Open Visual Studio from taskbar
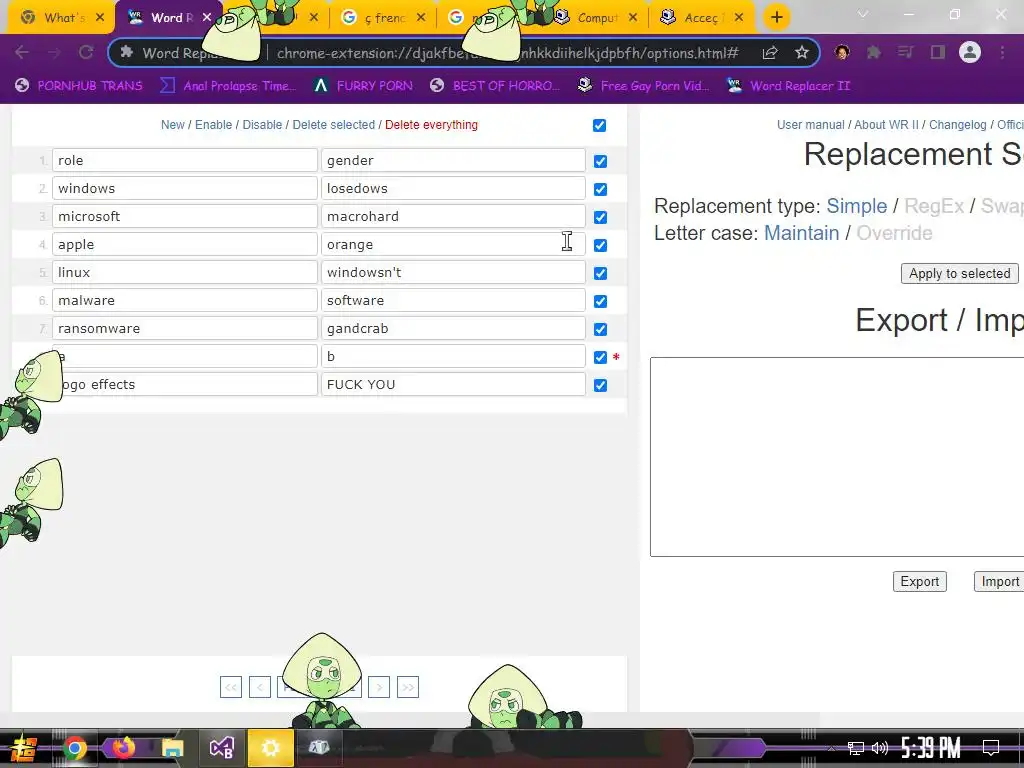1024x768 pixels. pyautogui.click(x=221, y=748)
